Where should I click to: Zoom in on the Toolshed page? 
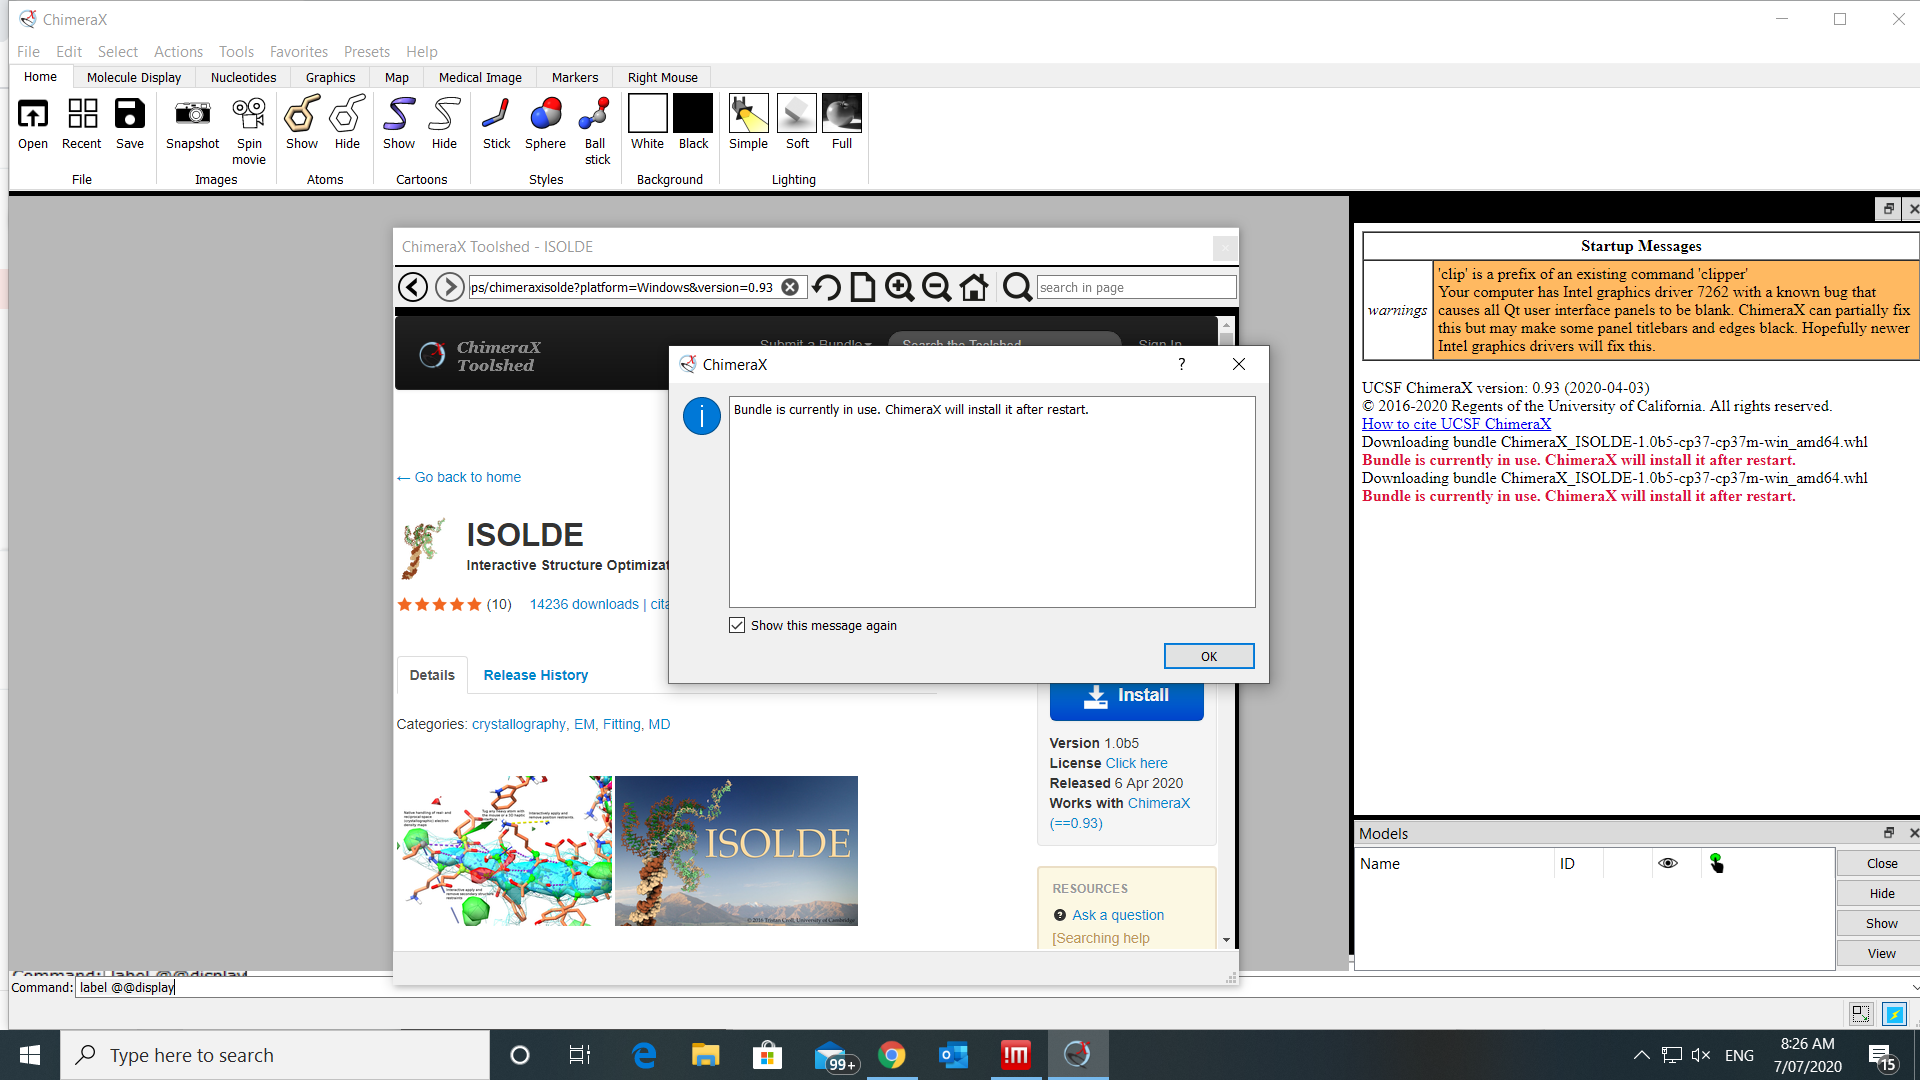(x=898, y=287)
